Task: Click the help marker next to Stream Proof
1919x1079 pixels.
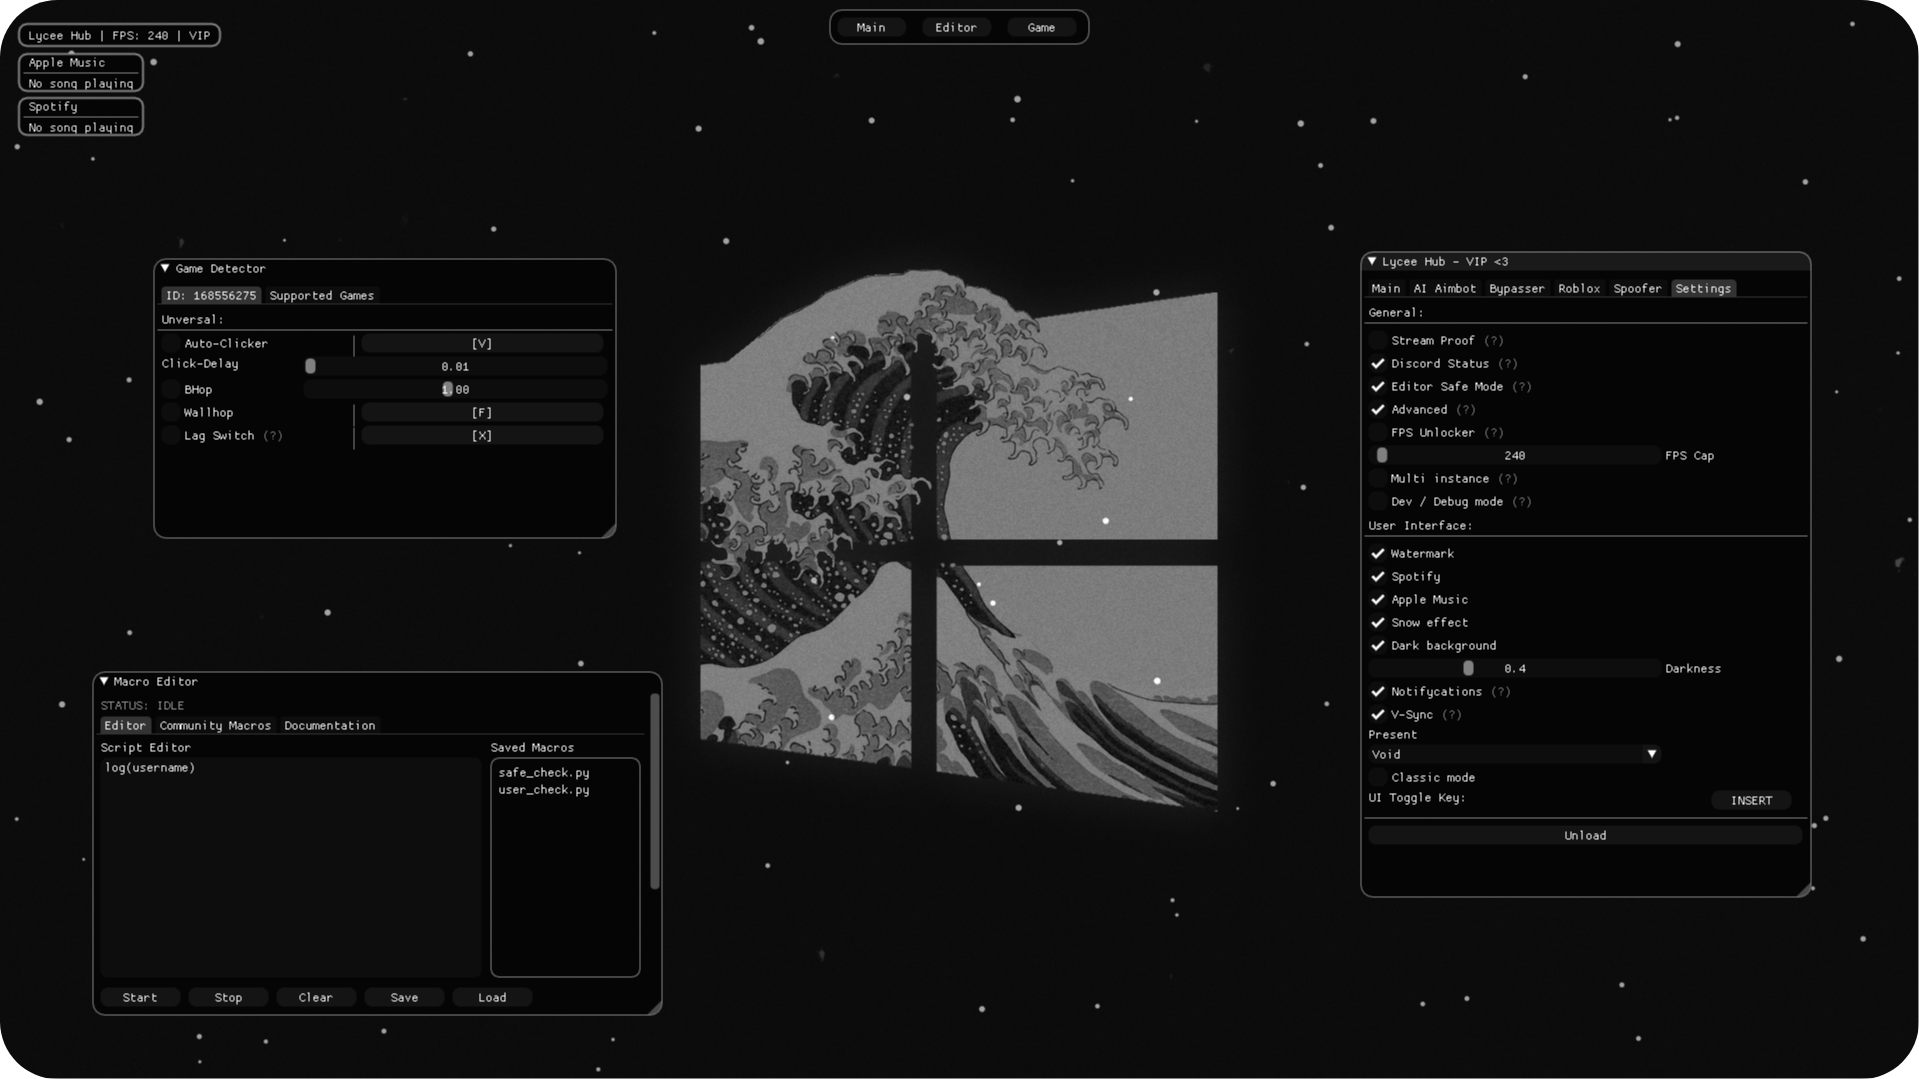Action: [x=1494, y=341]
